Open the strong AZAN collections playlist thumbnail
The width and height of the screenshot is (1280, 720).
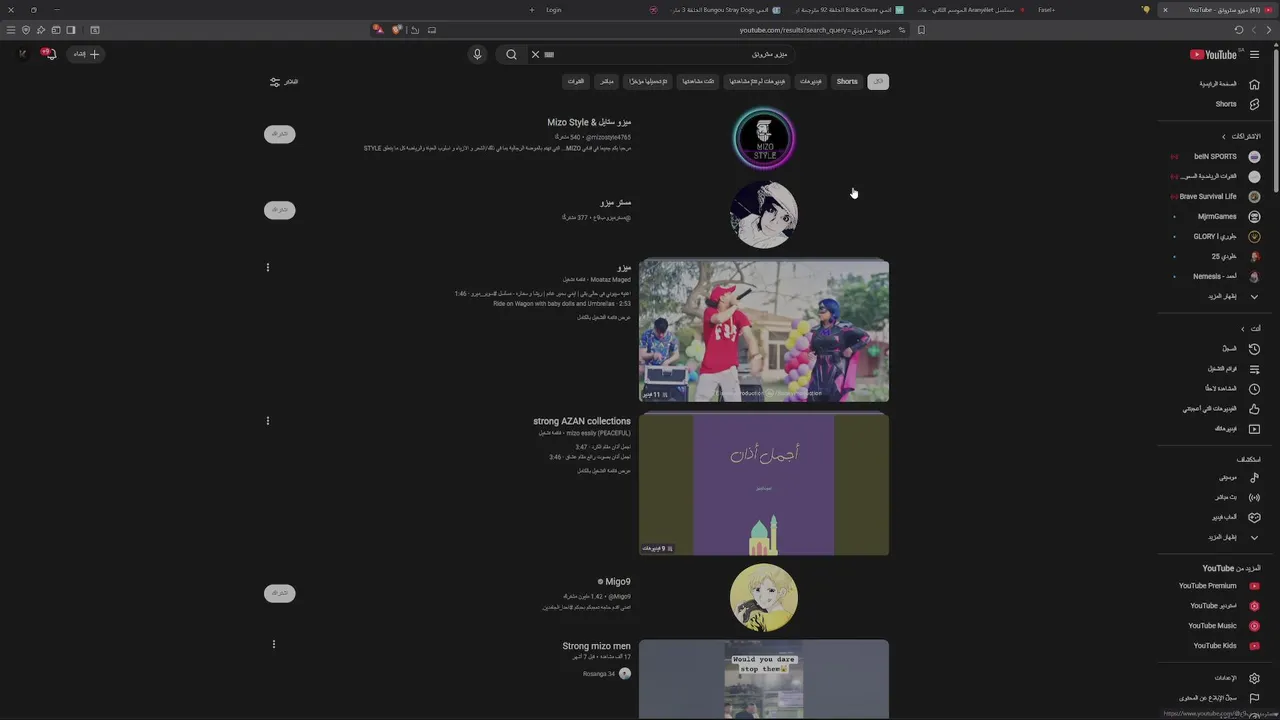pyautogui.click(x=764, y=484)
